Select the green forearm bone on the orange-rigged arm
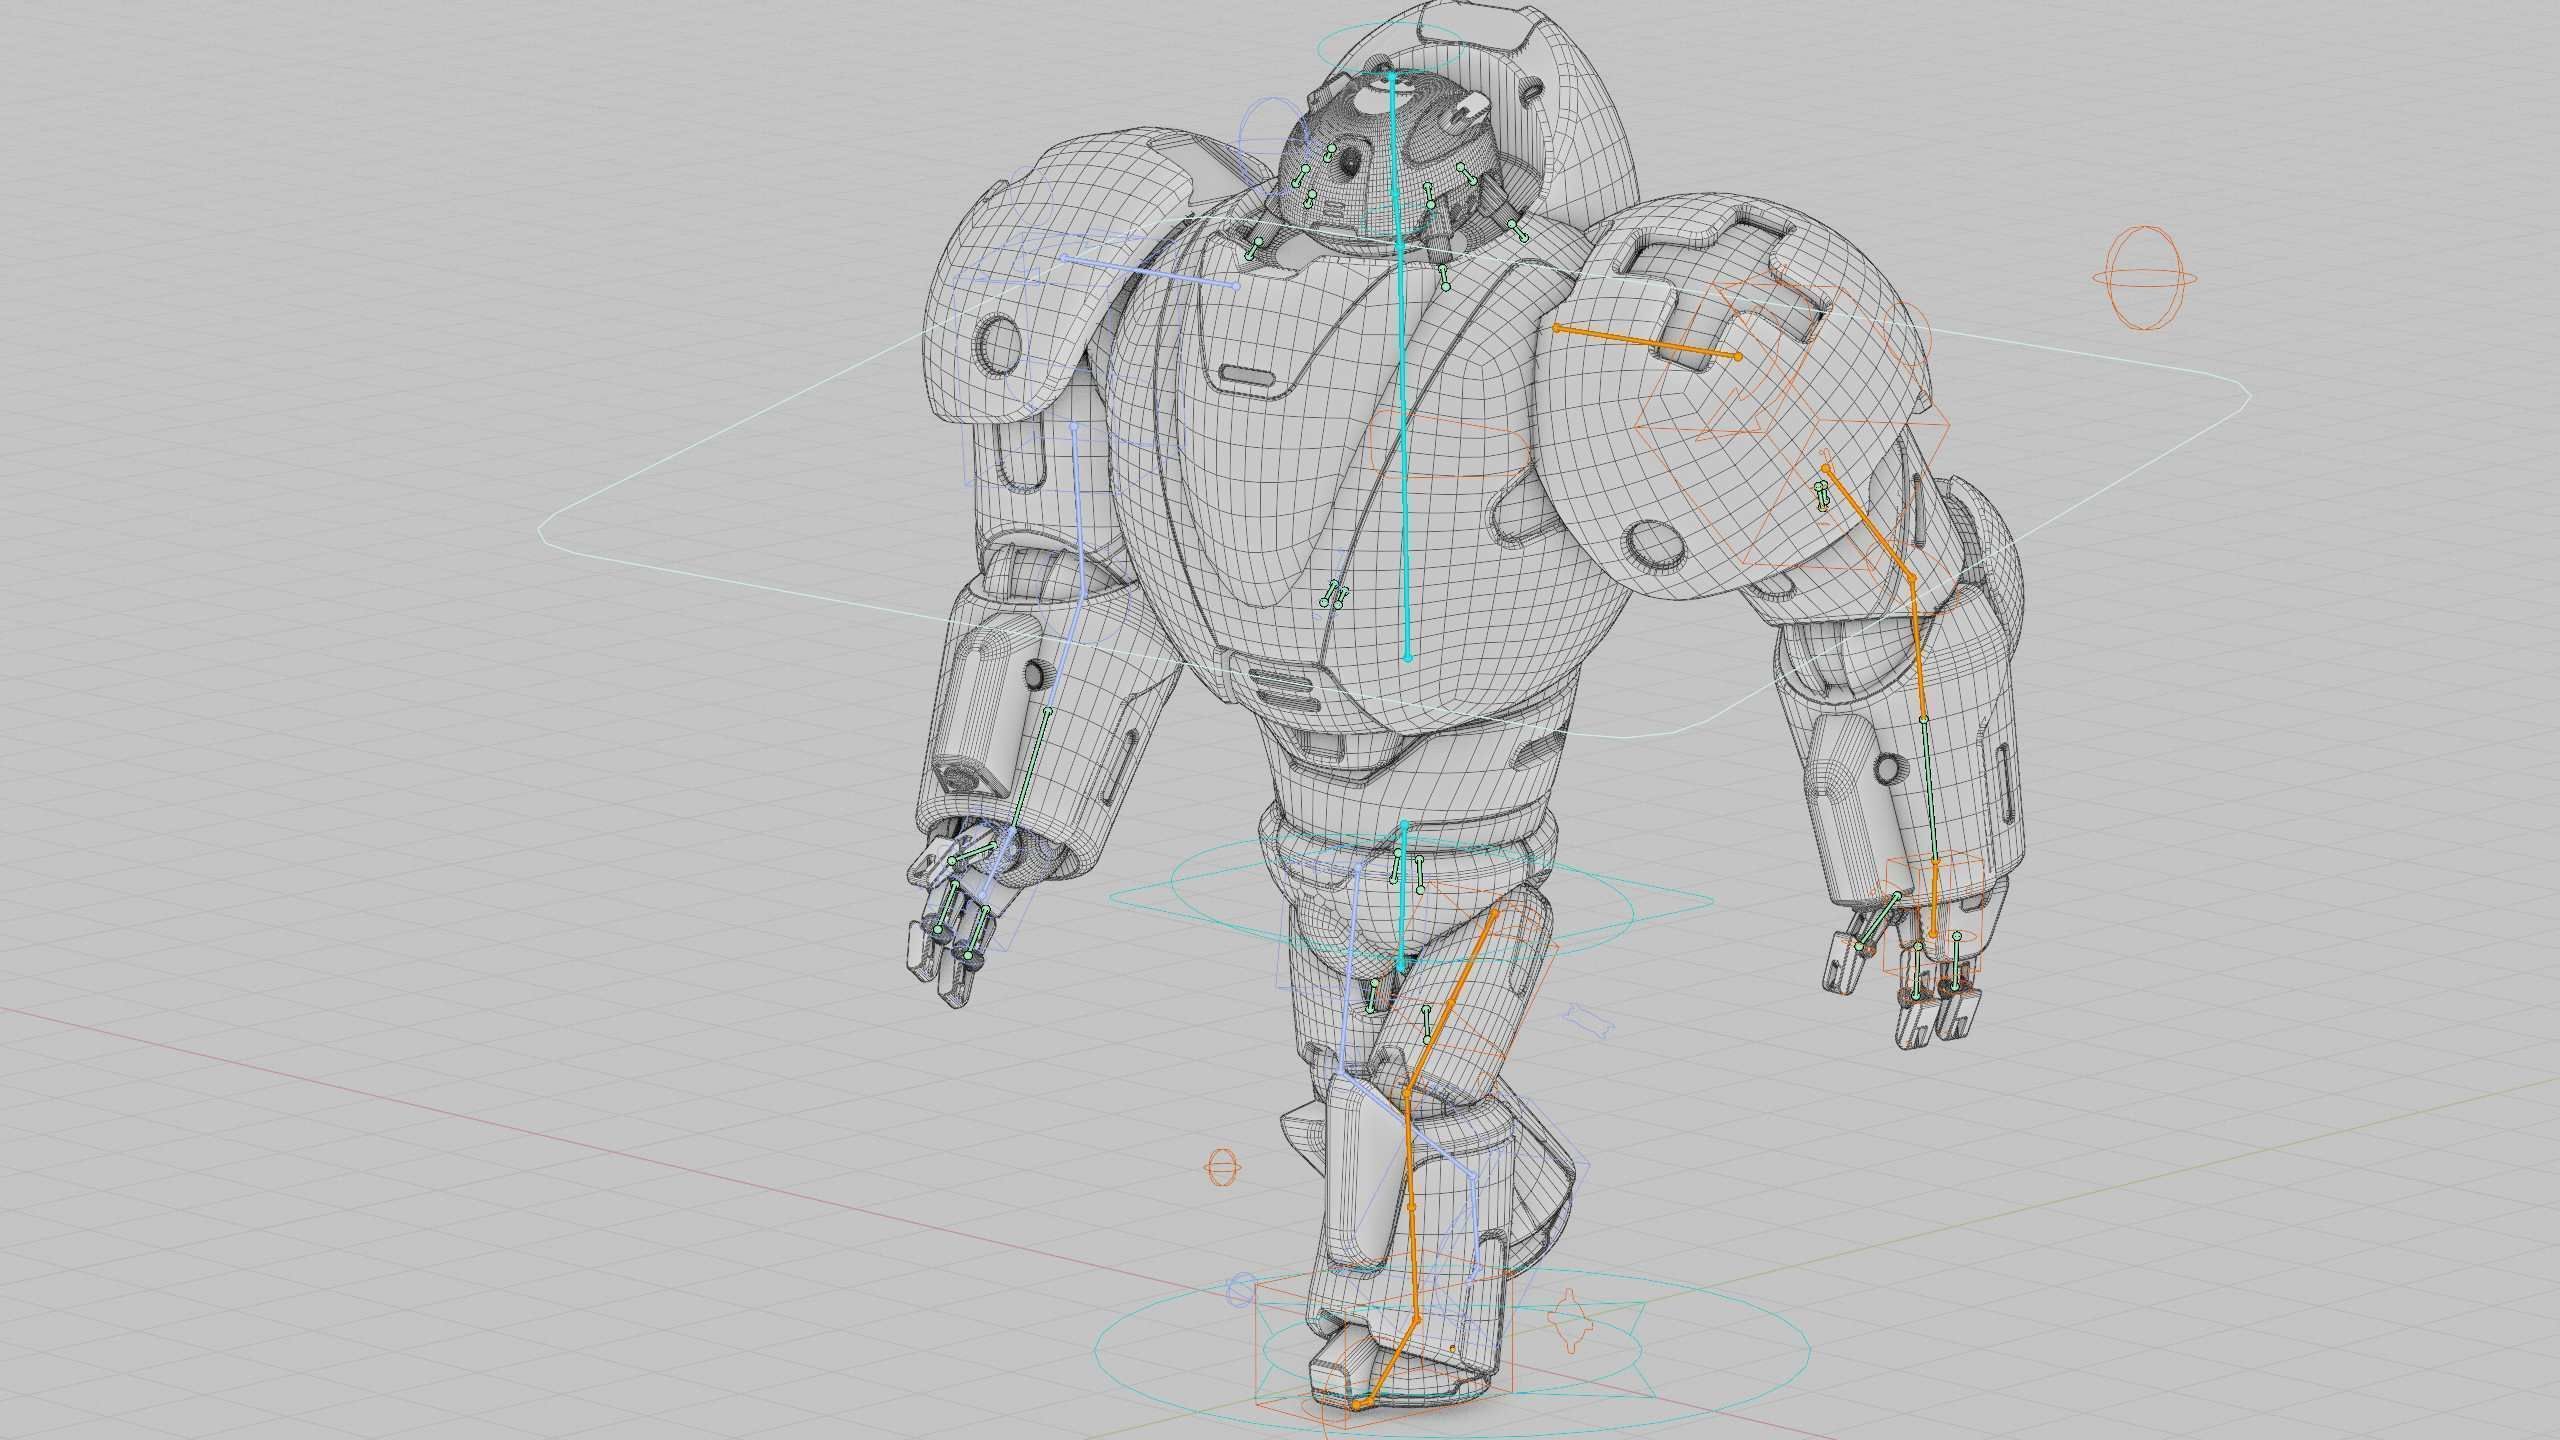The height and width of the screenshot is (1440, 2560). [1930, 789]
